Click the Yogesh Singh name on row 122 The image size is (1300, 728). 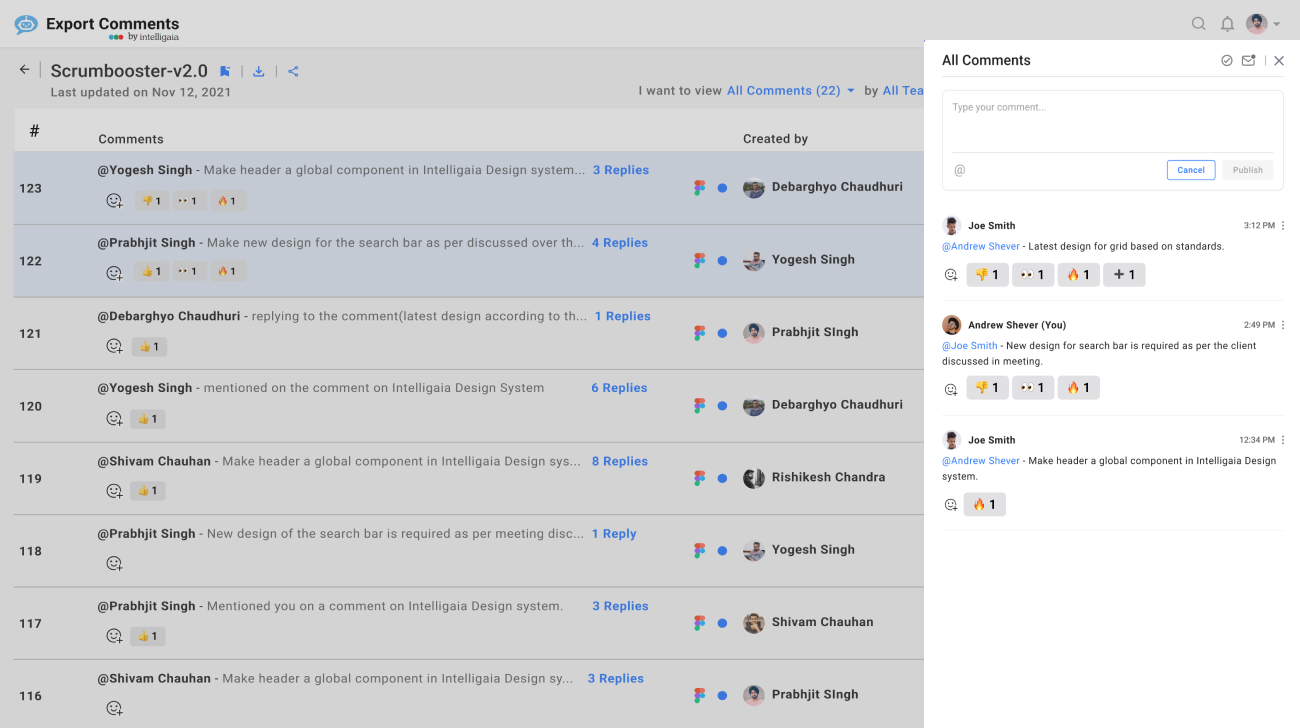tap(813, 259)
